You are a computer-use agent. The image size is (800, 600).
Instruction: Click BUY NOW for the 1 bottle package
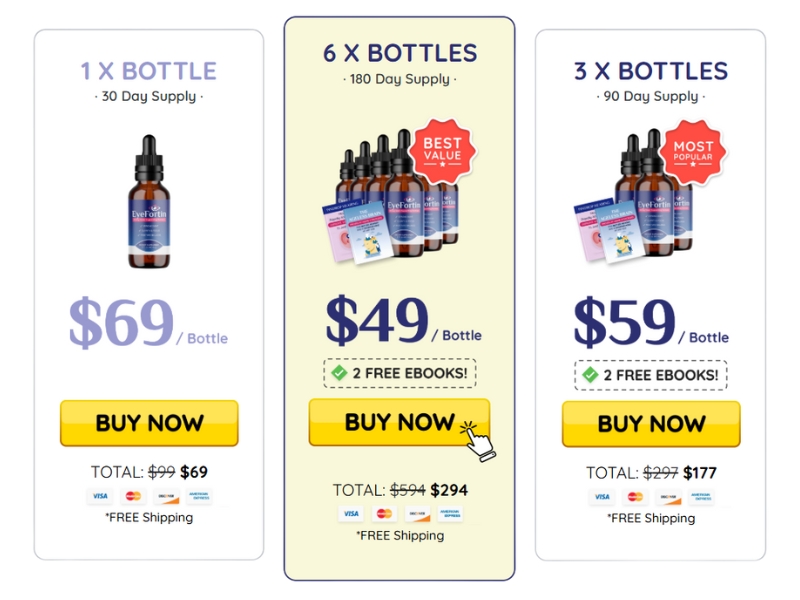point(149,423)
